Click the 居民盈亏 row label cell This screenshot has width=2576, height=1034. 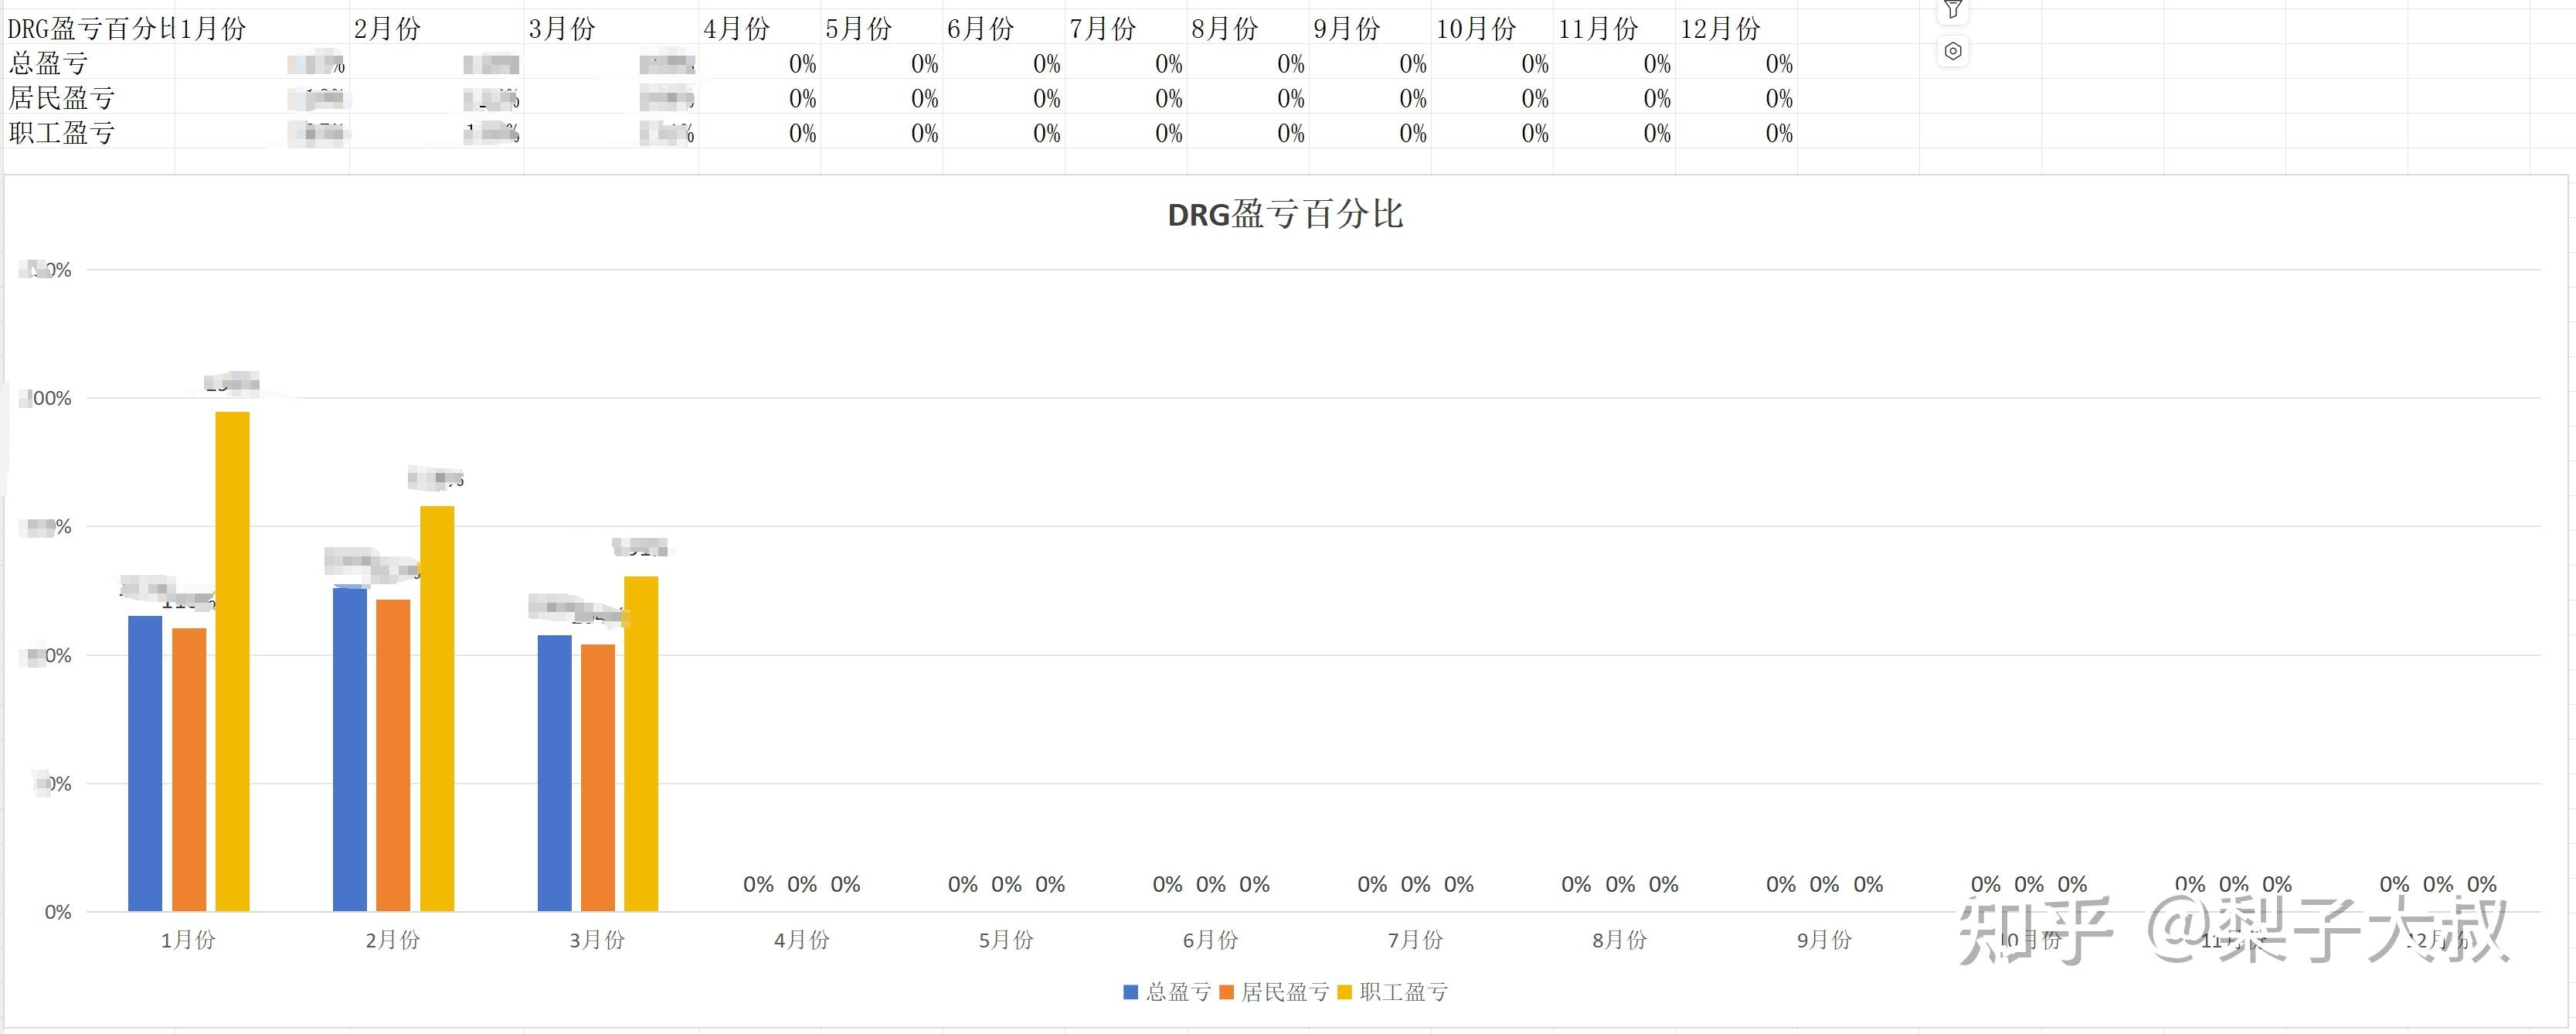(88, 98)
